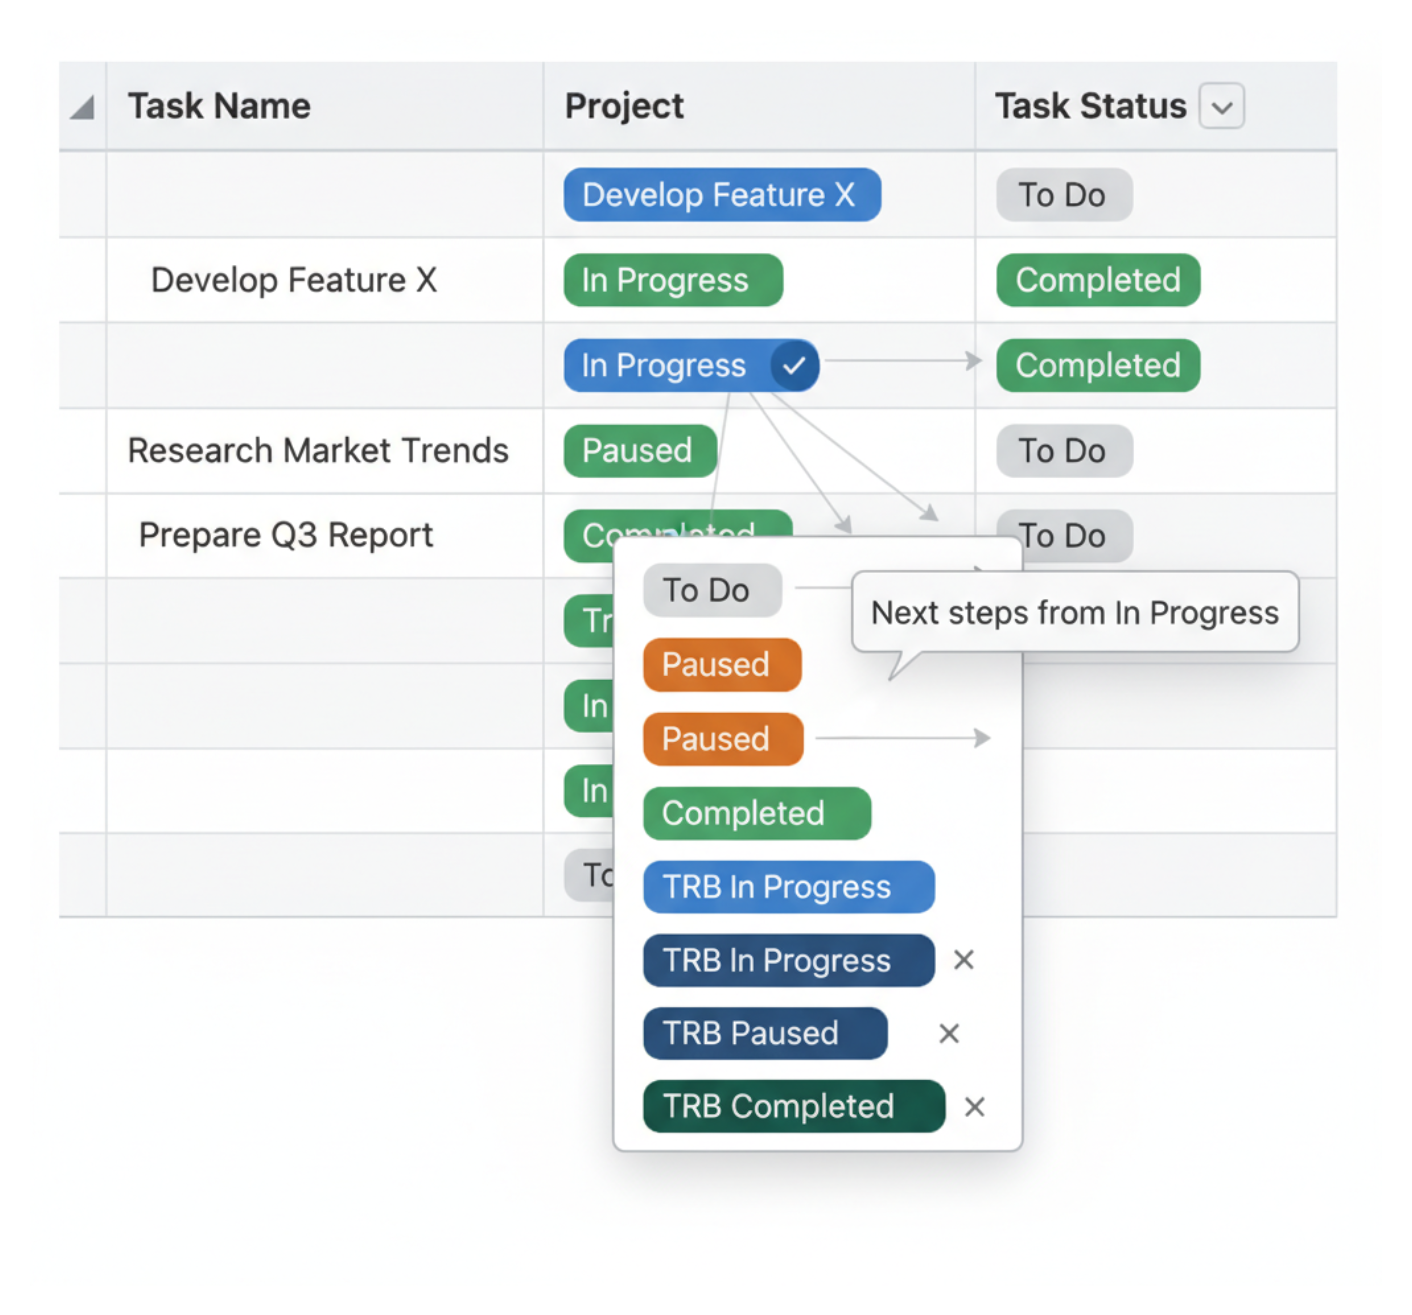
Task: Select the dark TRB In Progress status chip
Action: [x=788, y=960]
